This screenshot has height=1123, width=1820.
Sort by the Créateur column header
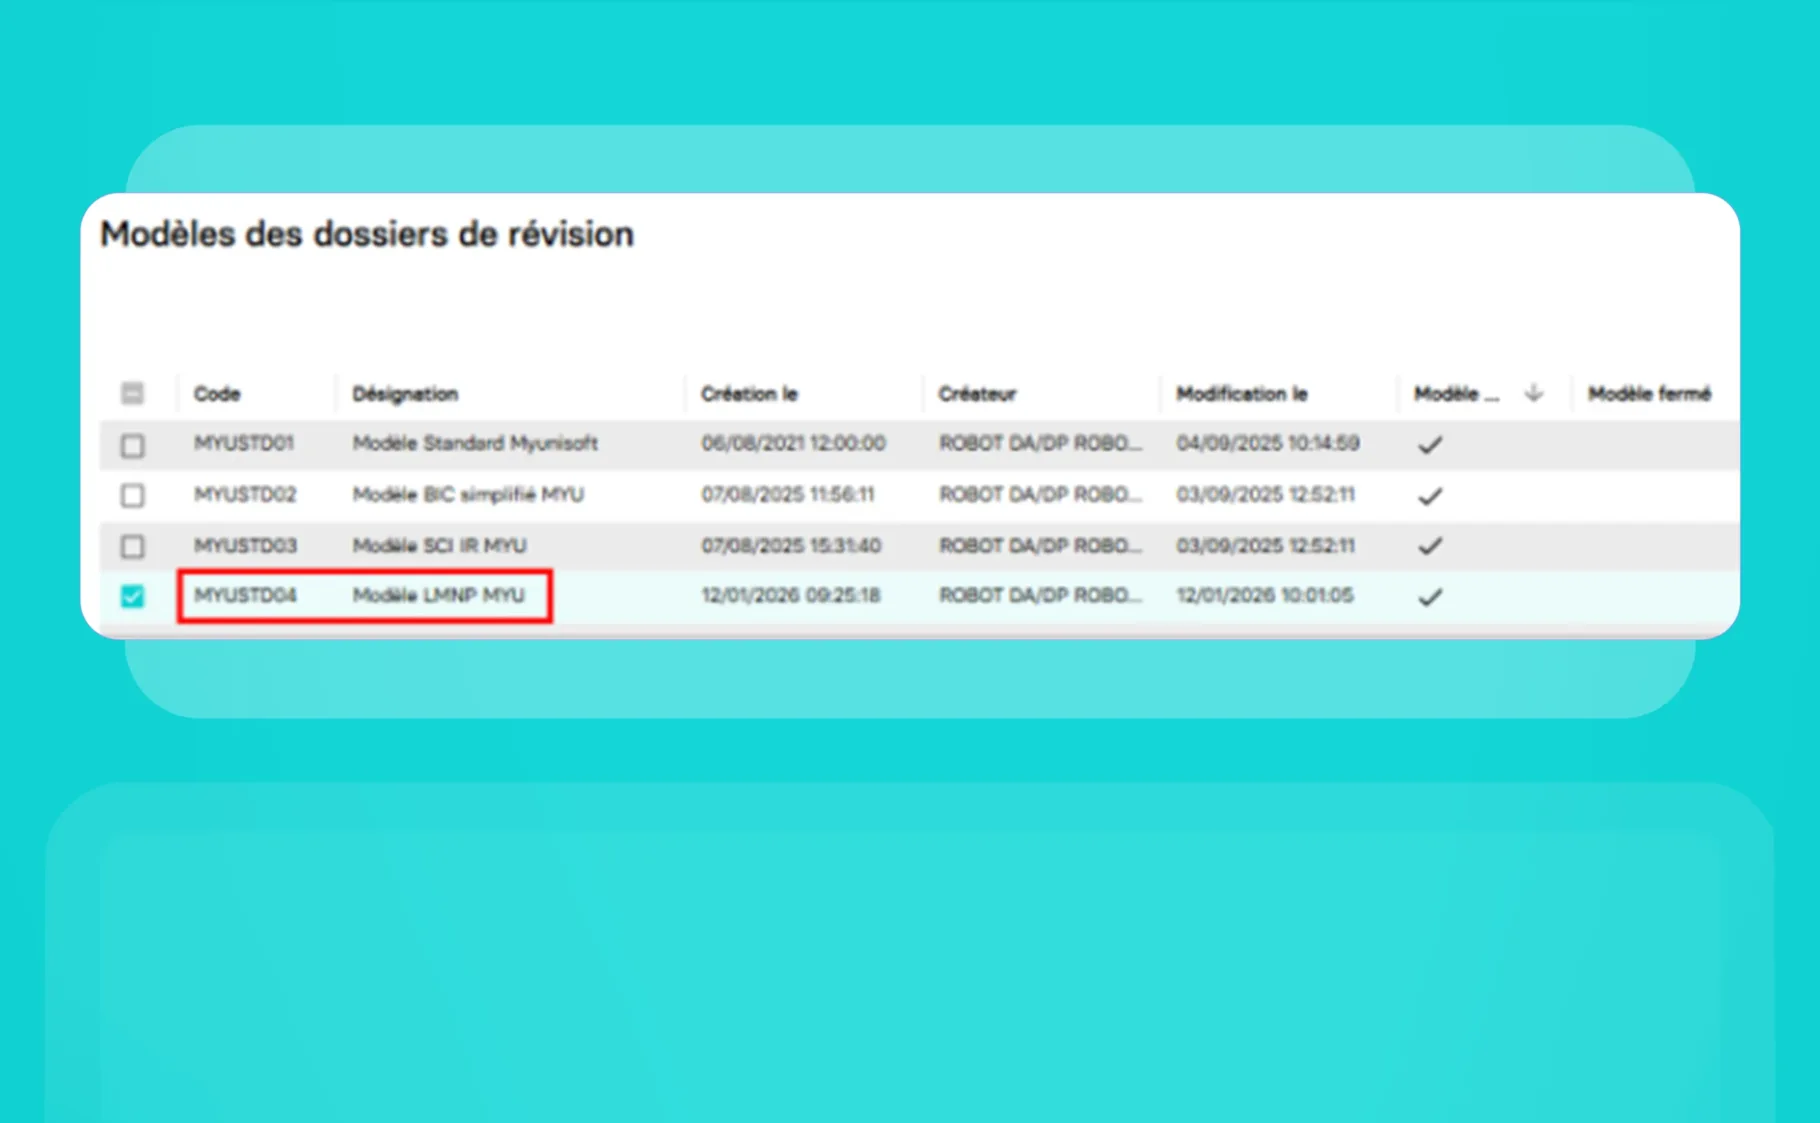[x=977, y=394]
